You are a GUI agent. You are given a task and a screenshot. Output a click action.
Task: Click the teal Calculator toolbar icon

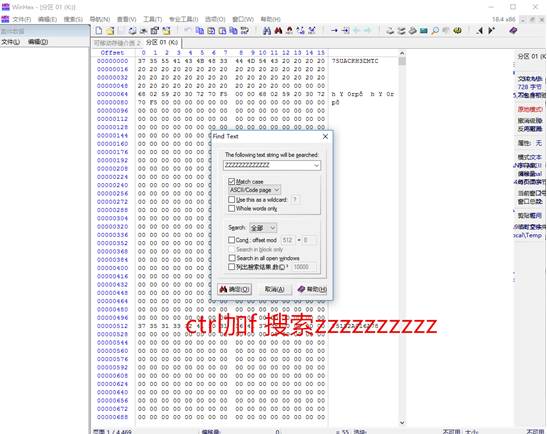coord(424,31)
